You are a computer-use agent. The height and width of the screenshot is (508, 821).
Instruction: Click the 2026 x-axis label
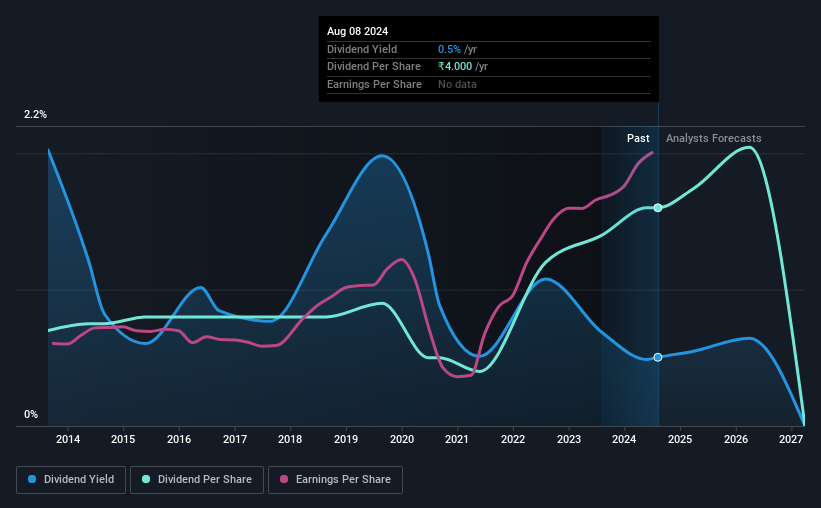(736, 439)
